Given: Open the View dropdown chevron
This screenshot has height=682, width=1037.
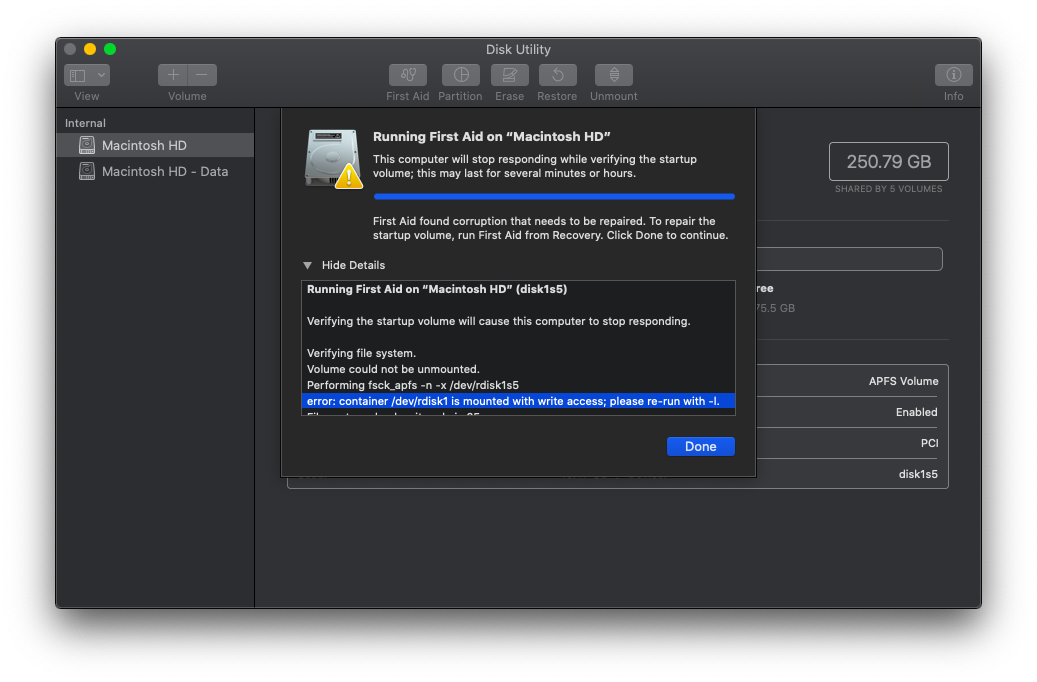Looking at the screenshot, I should [101, 75].
